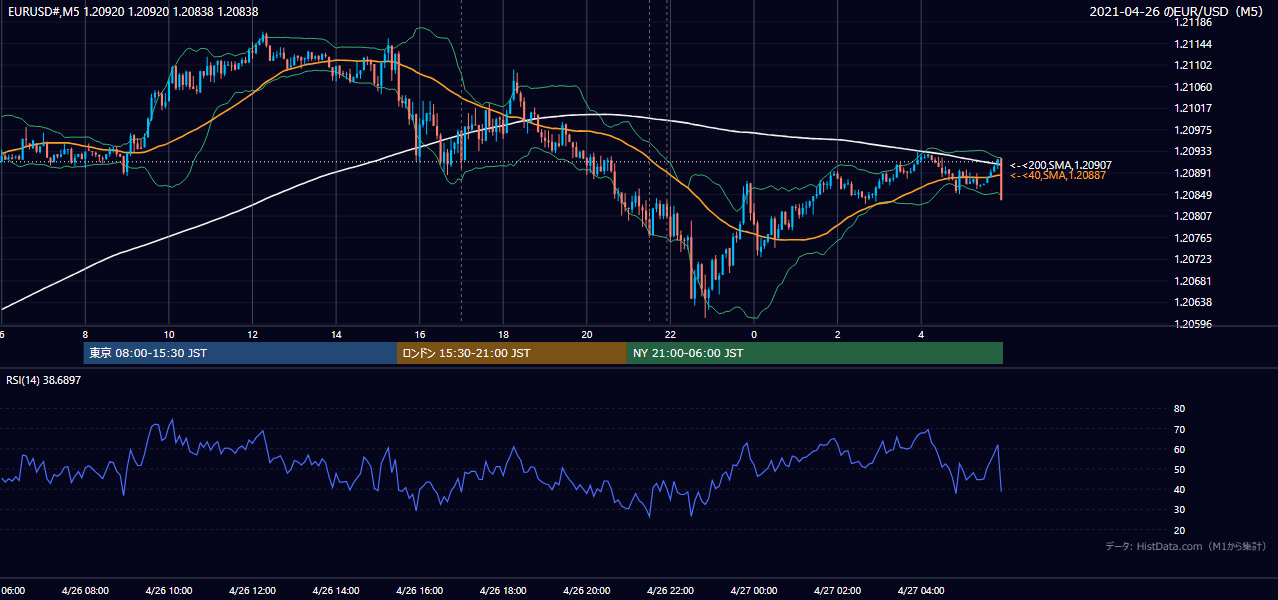
Task: Click price axis value 1.20891
Action: coord(1194,173)
